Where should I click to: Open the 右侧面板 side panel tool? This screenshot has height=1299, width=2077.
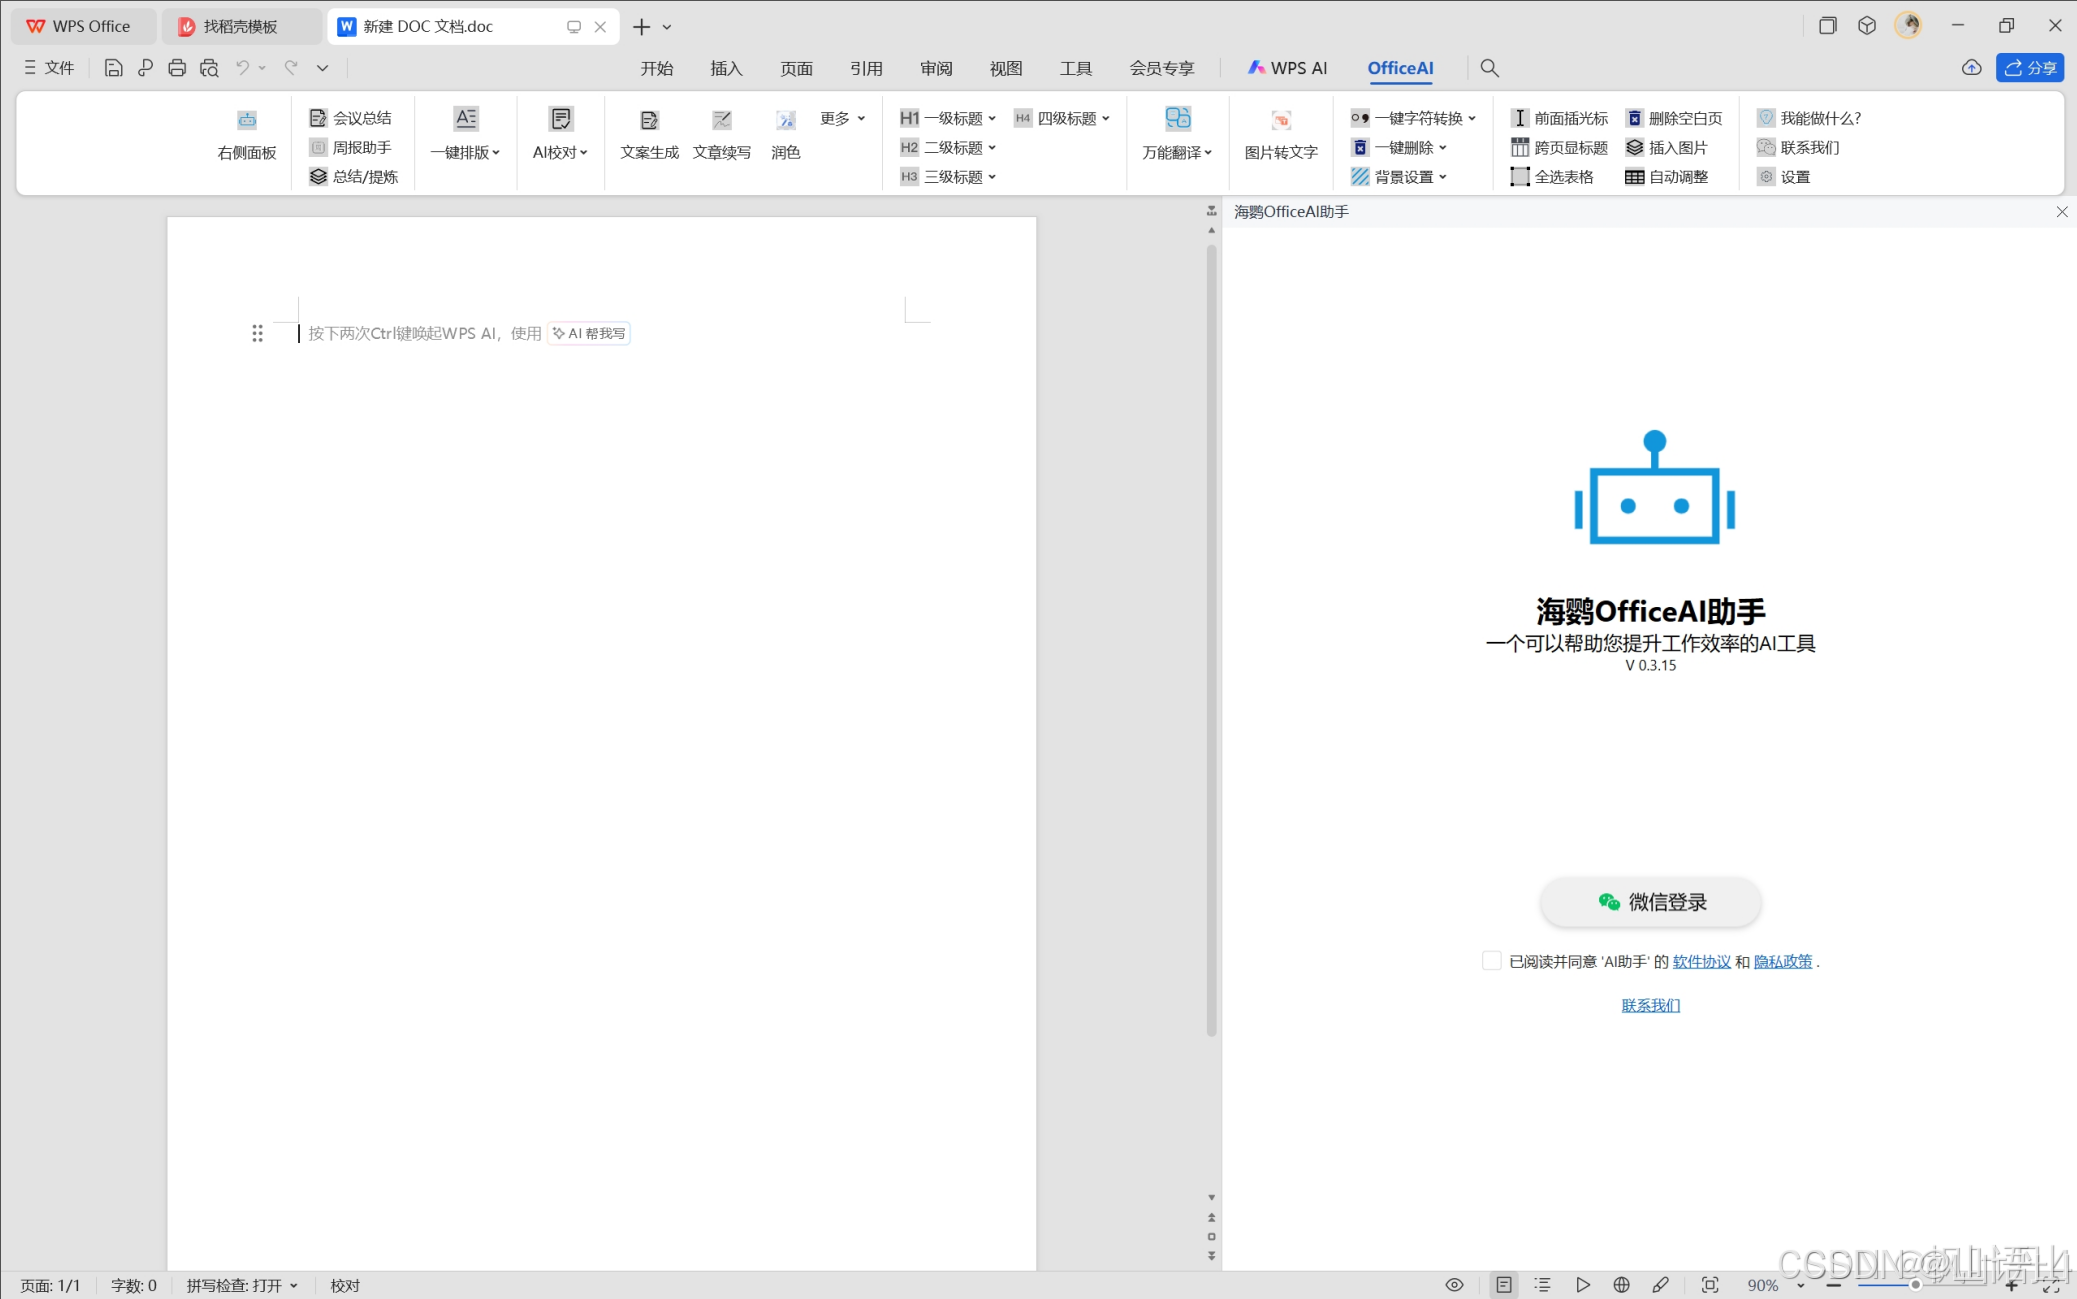coord(246,134)
